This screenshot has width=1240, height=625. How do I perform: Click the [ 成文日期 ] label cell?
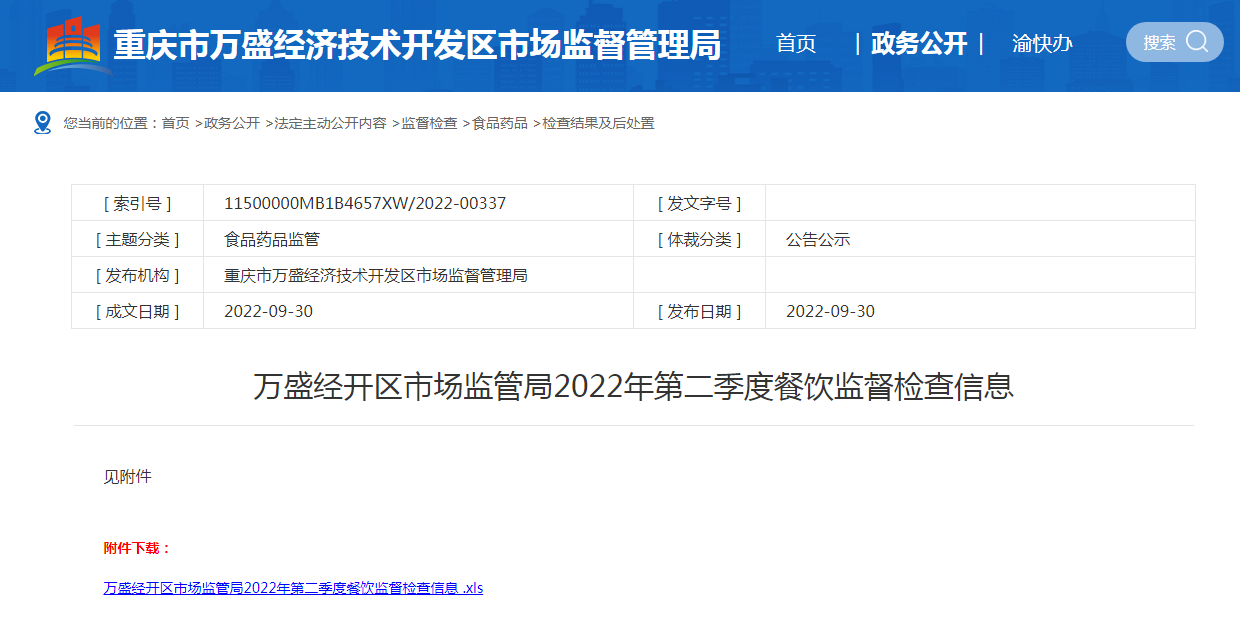pos(138,311)
